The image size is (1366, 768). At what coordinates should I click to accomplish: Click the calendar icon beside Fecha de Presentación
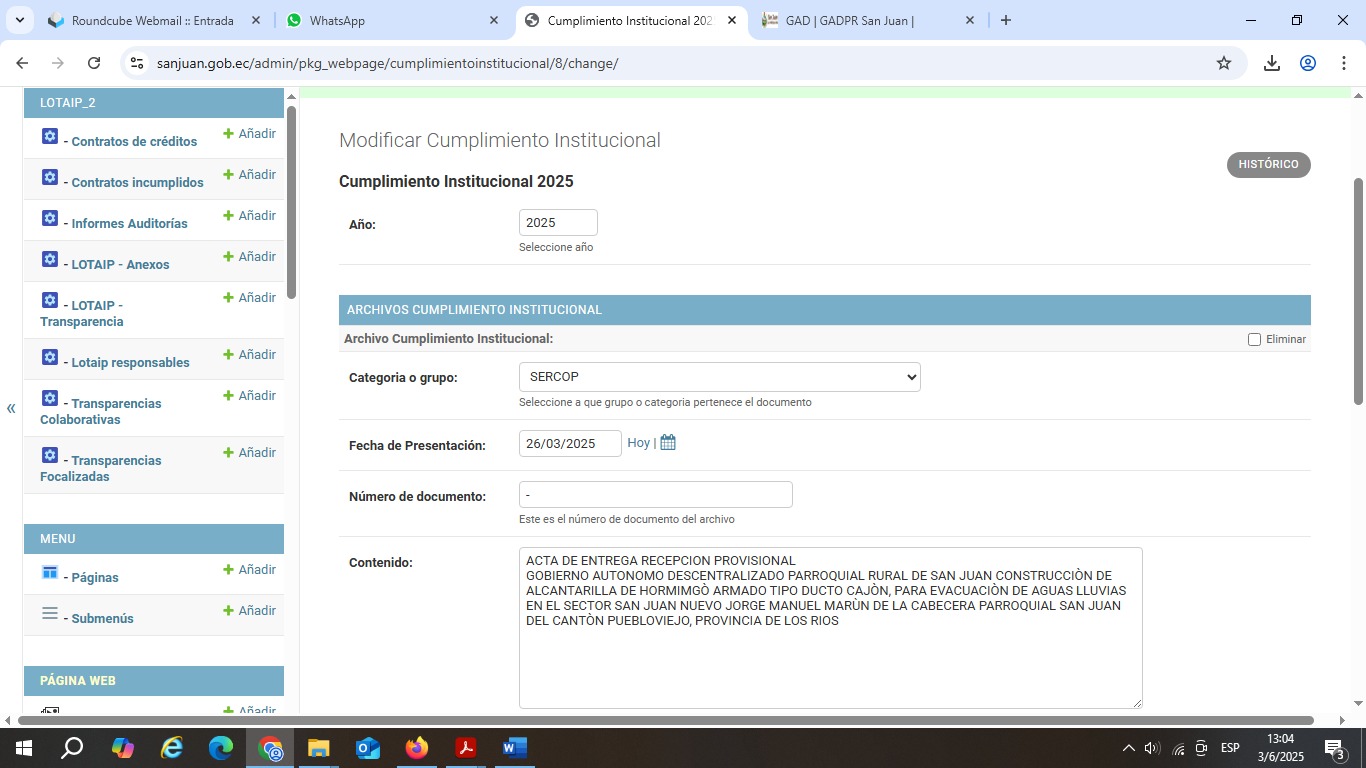(x=668, y=443)
